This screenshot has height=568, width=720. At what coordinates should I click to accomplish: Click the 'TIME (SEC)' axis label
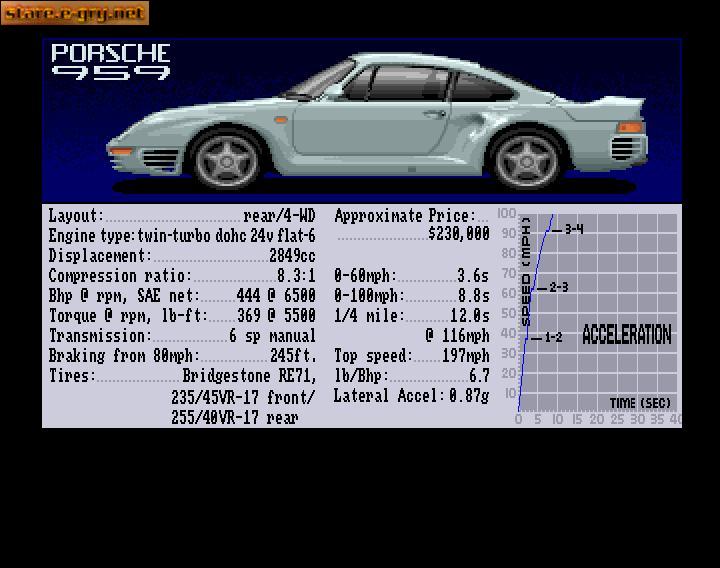coord(640,403)
